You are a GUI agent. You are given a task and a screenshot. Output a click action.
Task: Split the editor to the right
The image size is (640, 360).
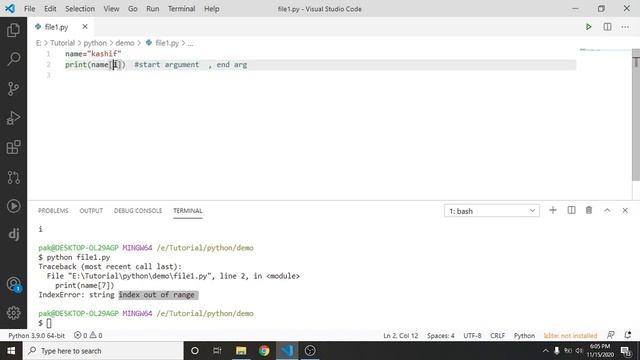coord(607,27)
